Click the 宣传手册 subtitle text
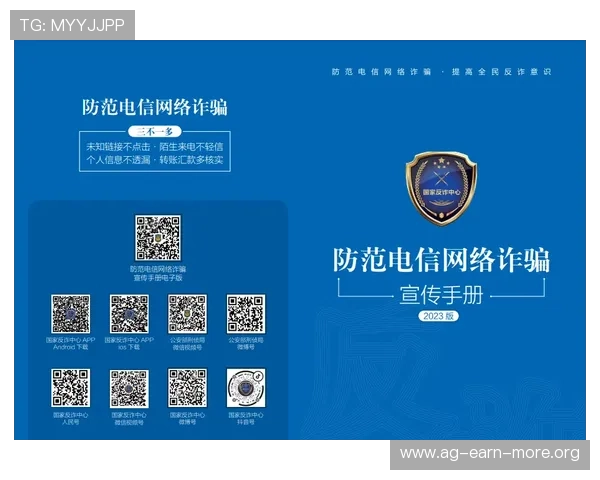Viewport: 600px width, 480px height. pos(441,295)
